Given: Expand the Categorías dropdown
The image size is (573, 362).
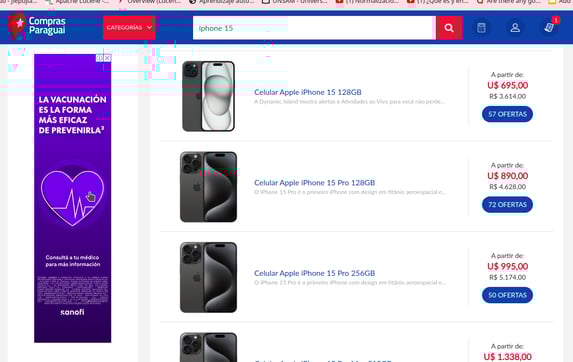Looking at the screenshot, I should point(129,28).
